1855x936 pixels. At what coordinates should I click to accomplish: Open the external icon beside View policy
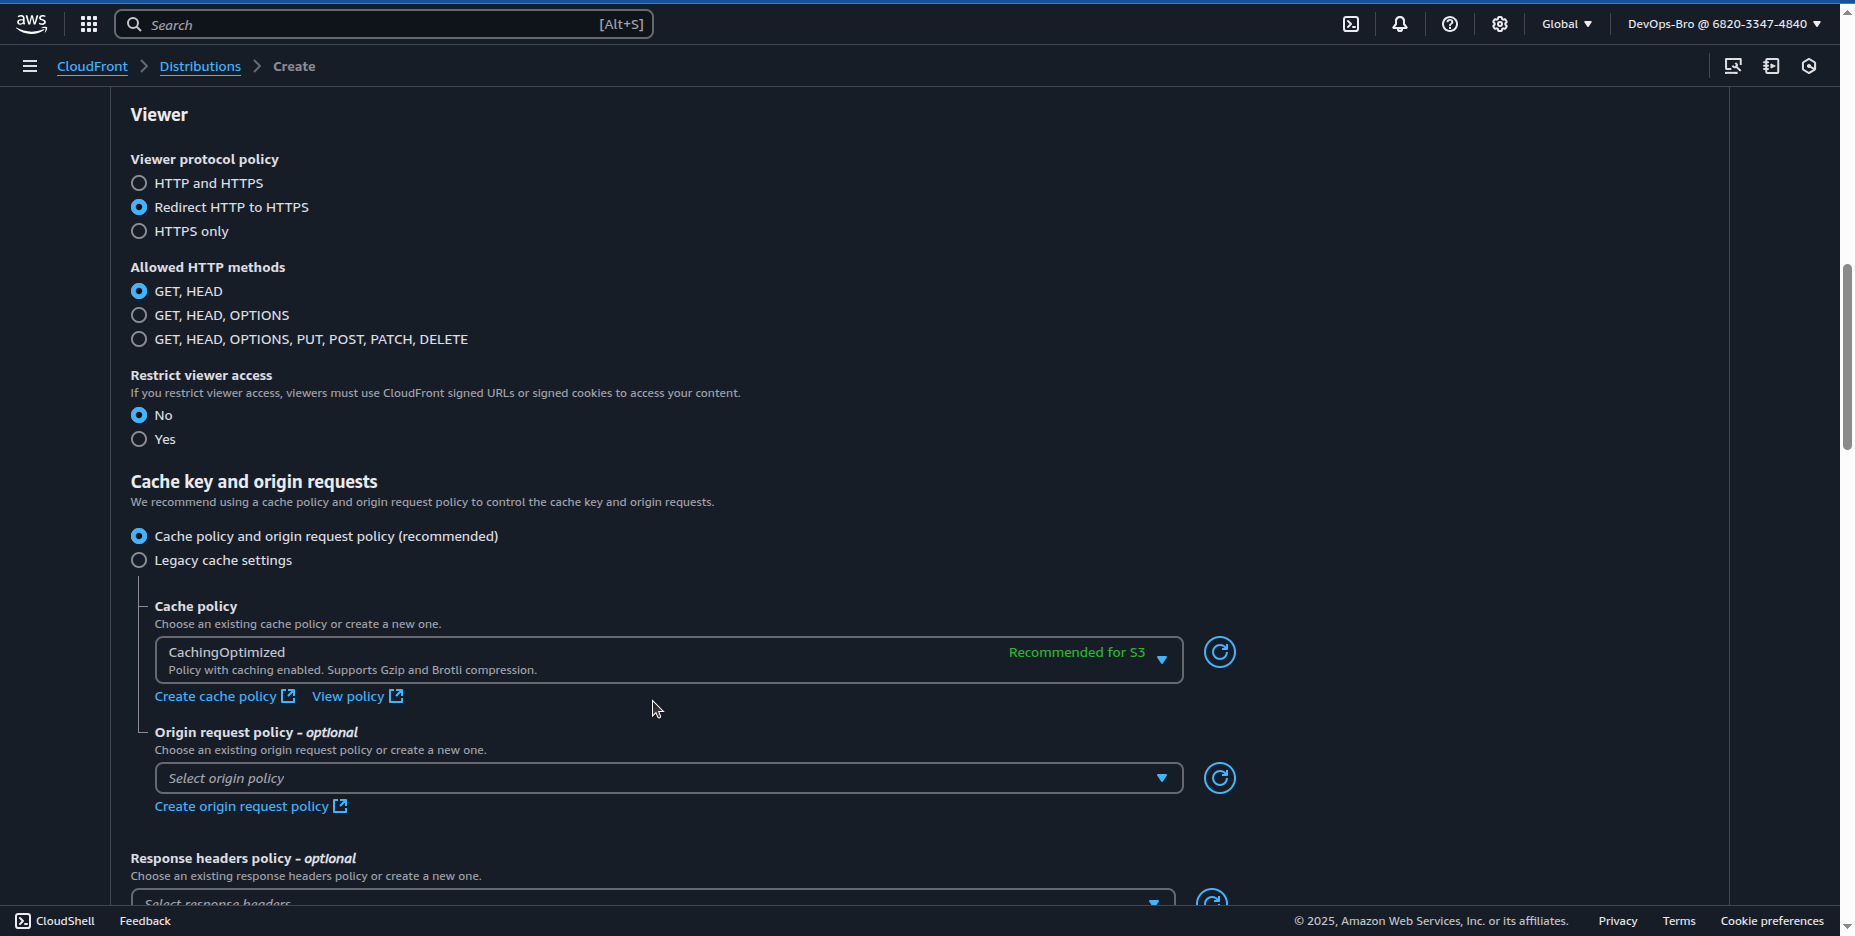pos(396,696)
